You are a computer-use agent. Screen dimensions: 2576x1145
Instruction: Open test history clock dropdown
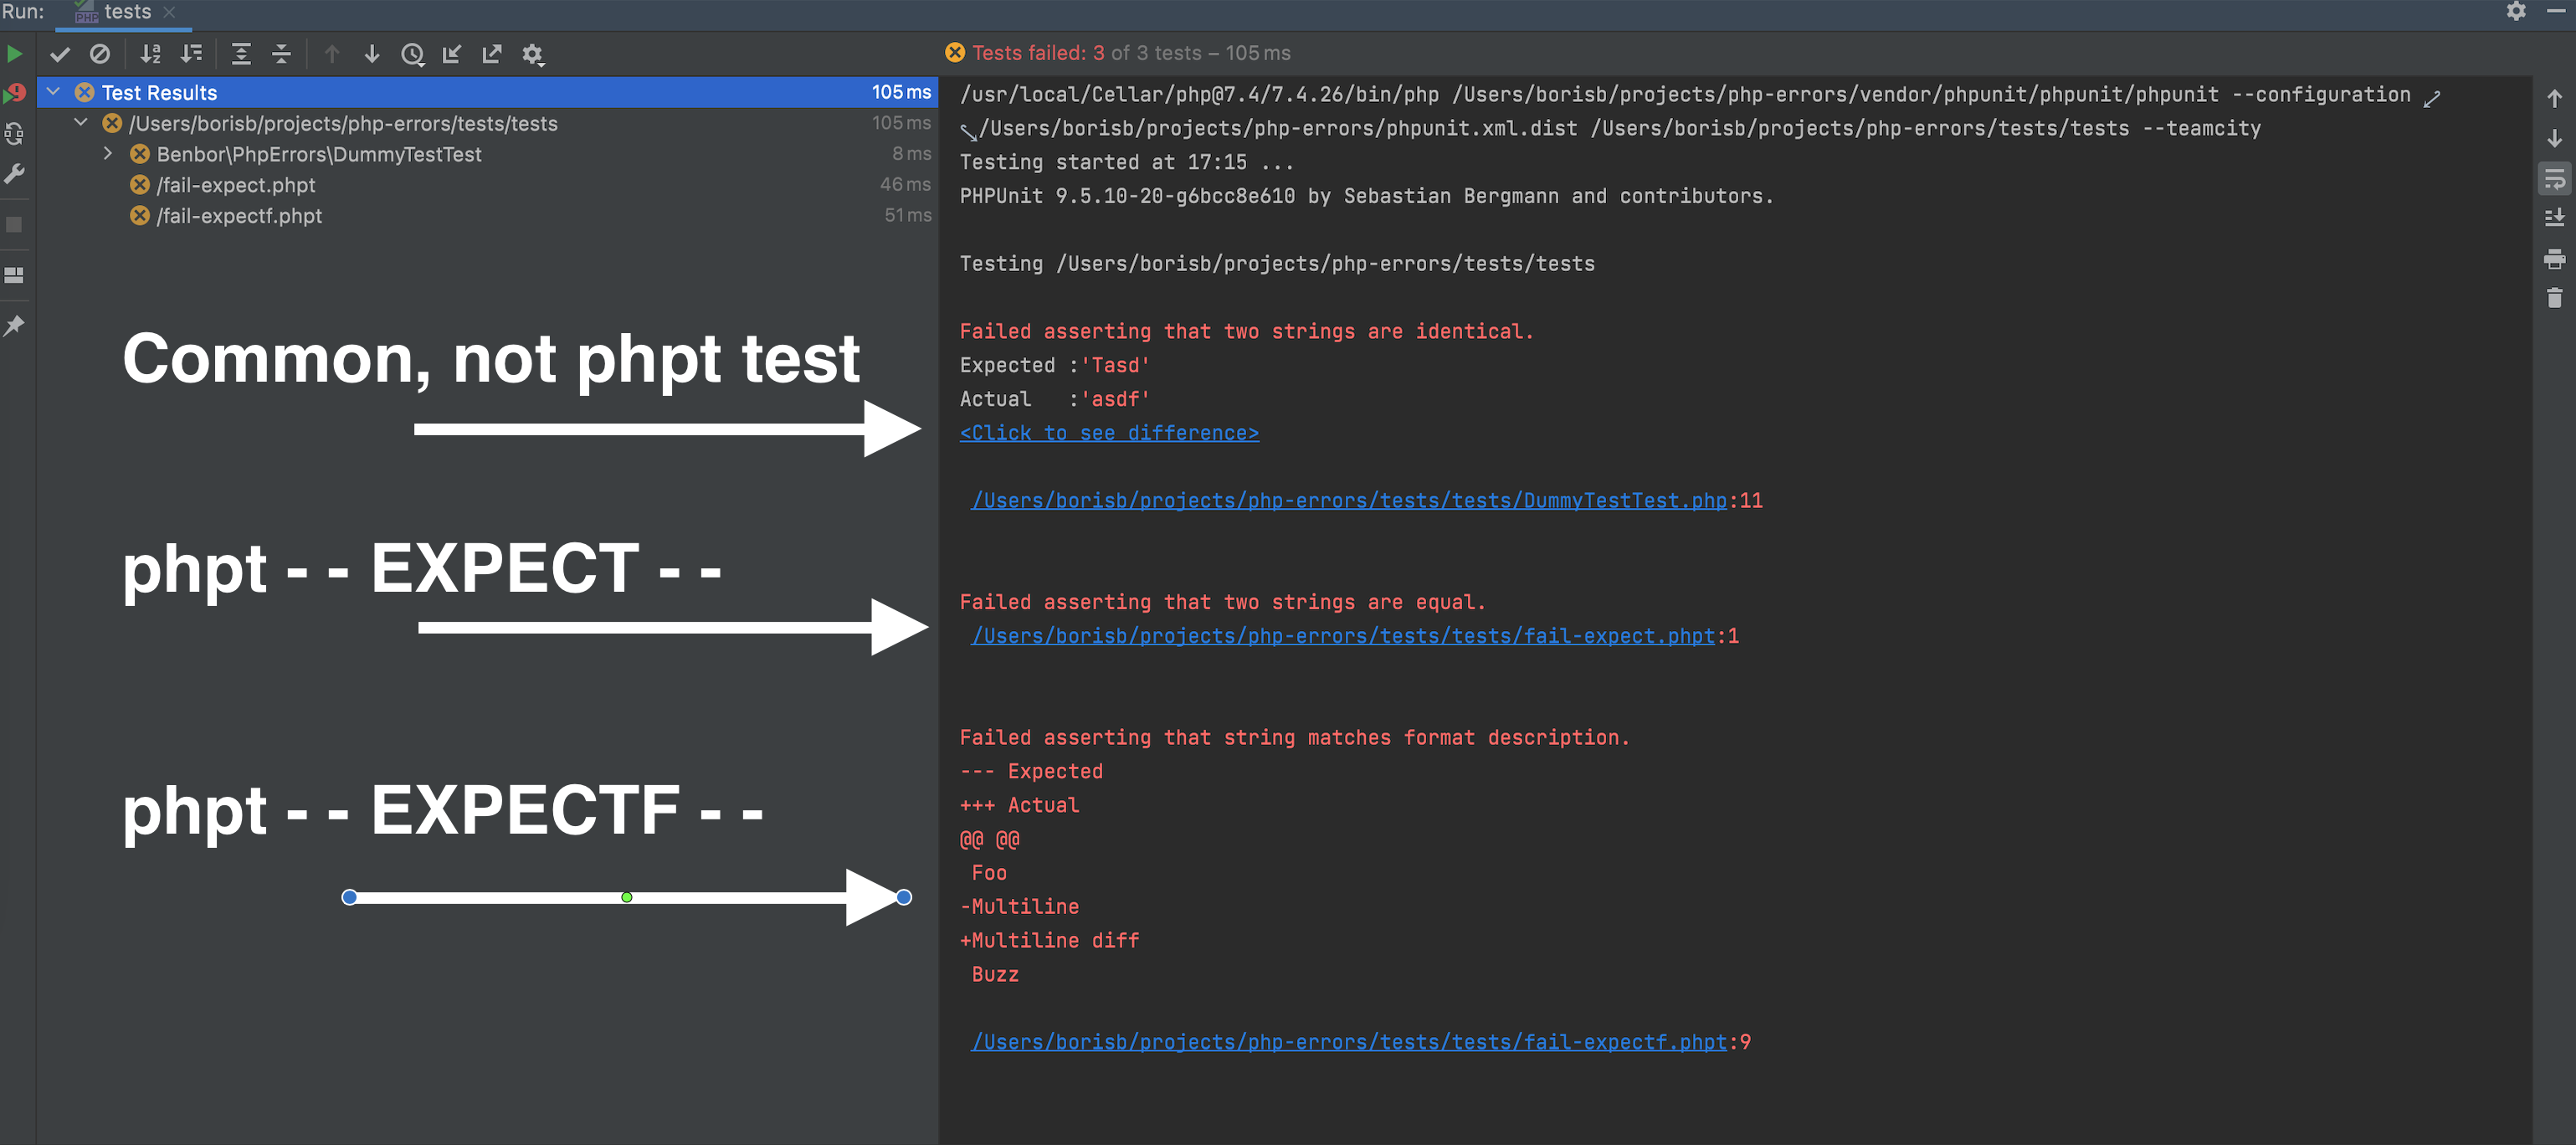pyautogui.click(x=412, y=54)
